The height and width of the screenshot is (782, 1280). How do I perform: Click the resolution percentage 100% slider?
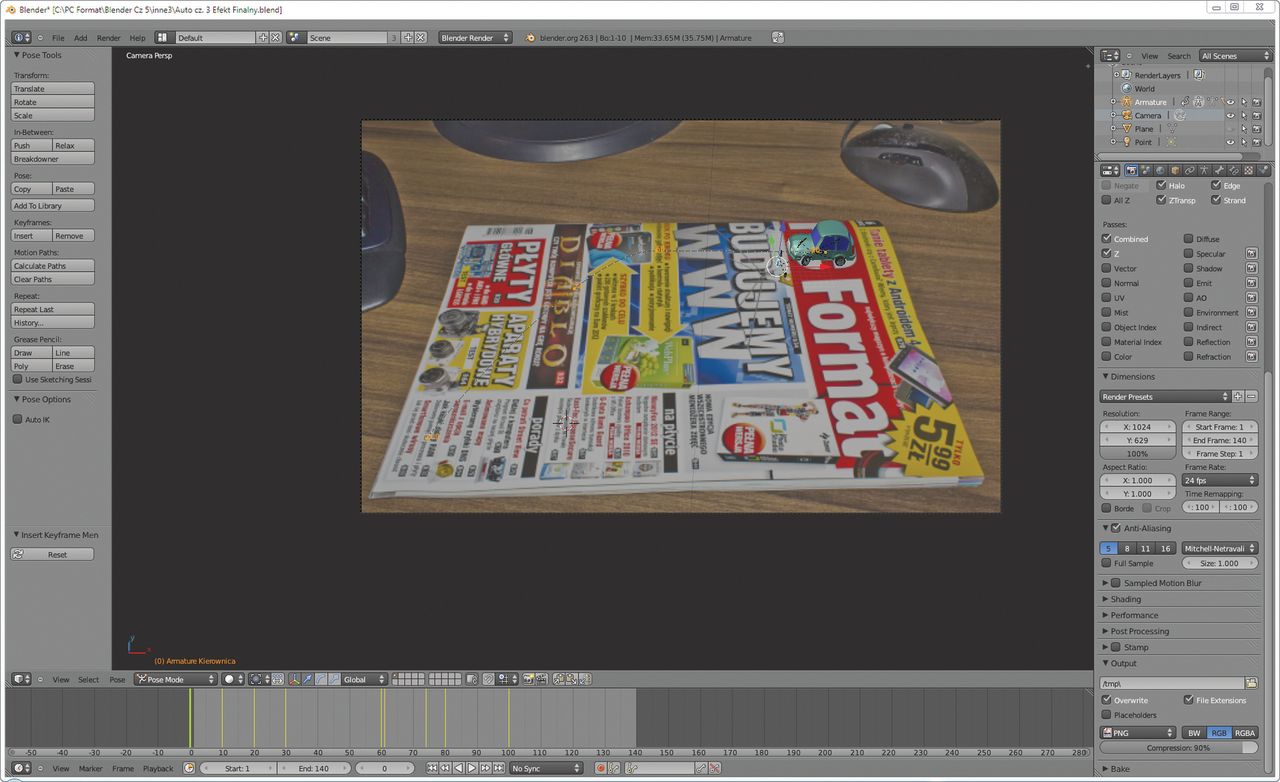pyautogui.click(x=1138, y=453)
